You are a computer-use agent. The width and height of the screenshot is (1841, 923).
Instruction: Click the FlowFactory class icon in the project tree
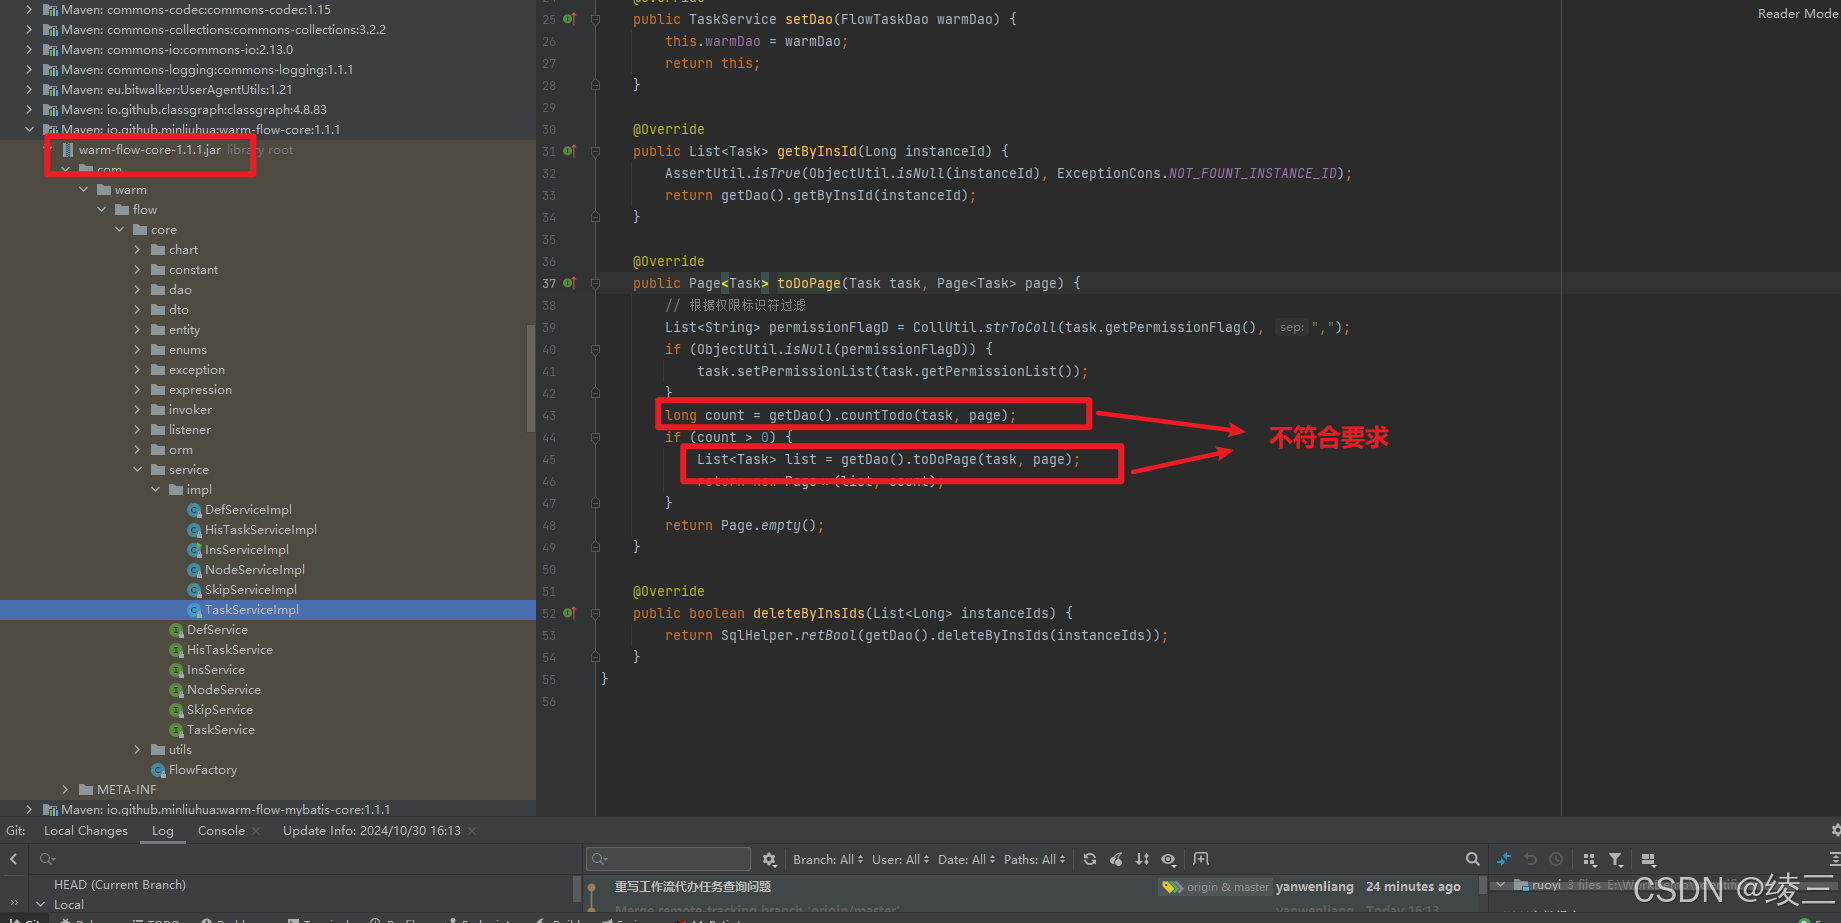158,769
